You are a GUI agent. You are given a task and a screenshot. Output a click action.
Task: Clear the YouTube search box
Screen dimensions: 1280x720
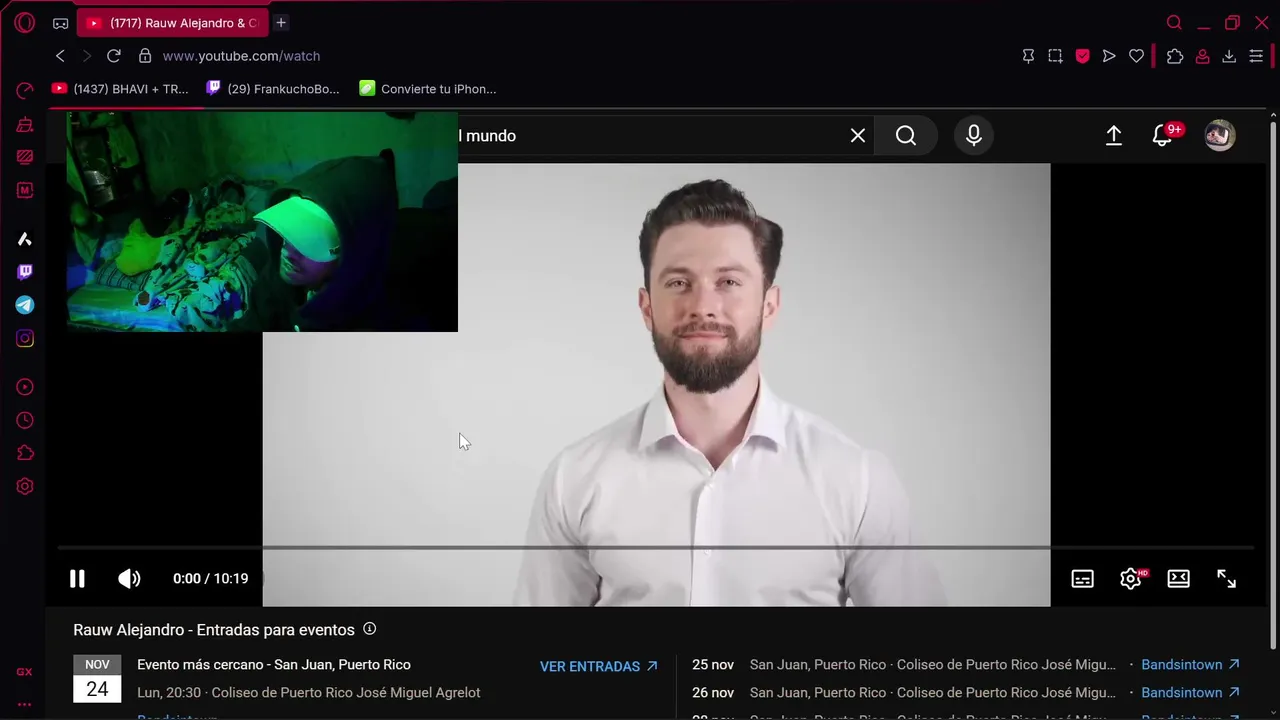coord(858,135)
